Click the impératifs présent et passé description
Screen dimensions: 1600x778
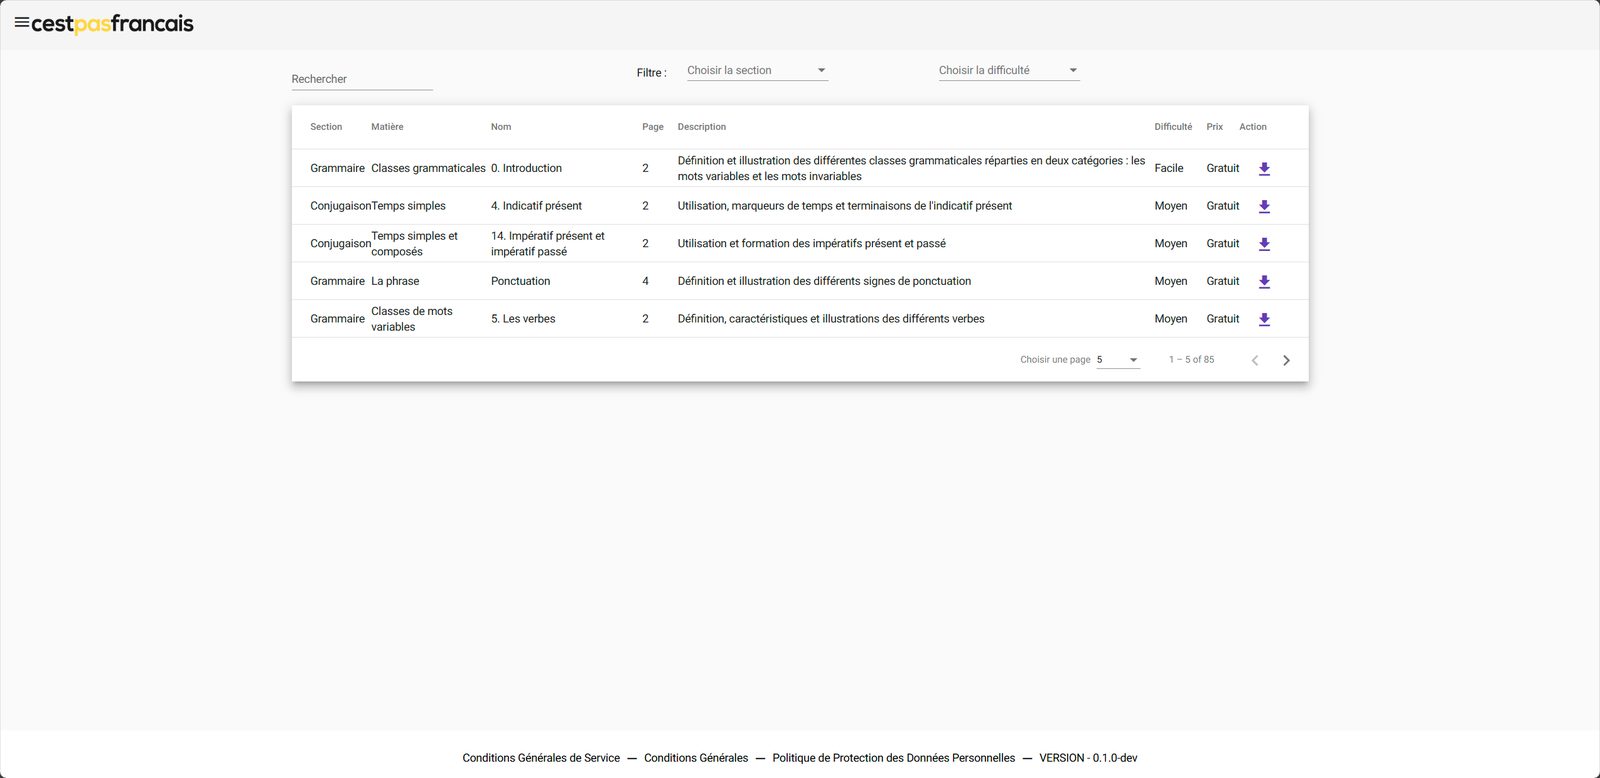point(812,244)
